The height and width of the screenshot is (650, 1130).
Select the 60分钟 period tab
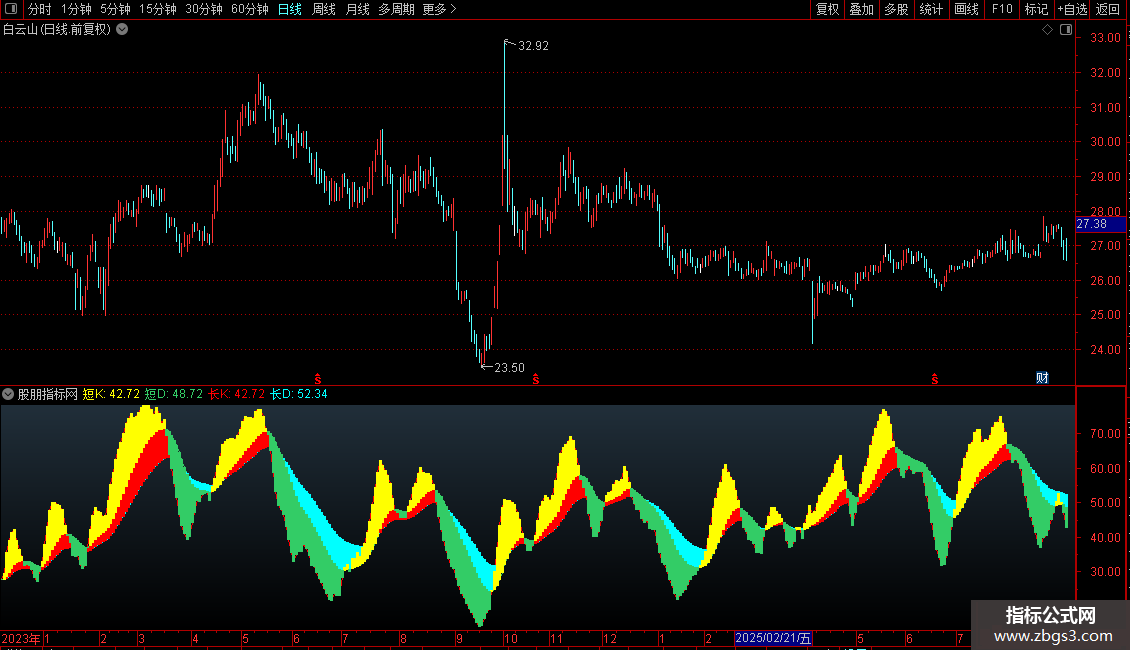click(250, 9)
